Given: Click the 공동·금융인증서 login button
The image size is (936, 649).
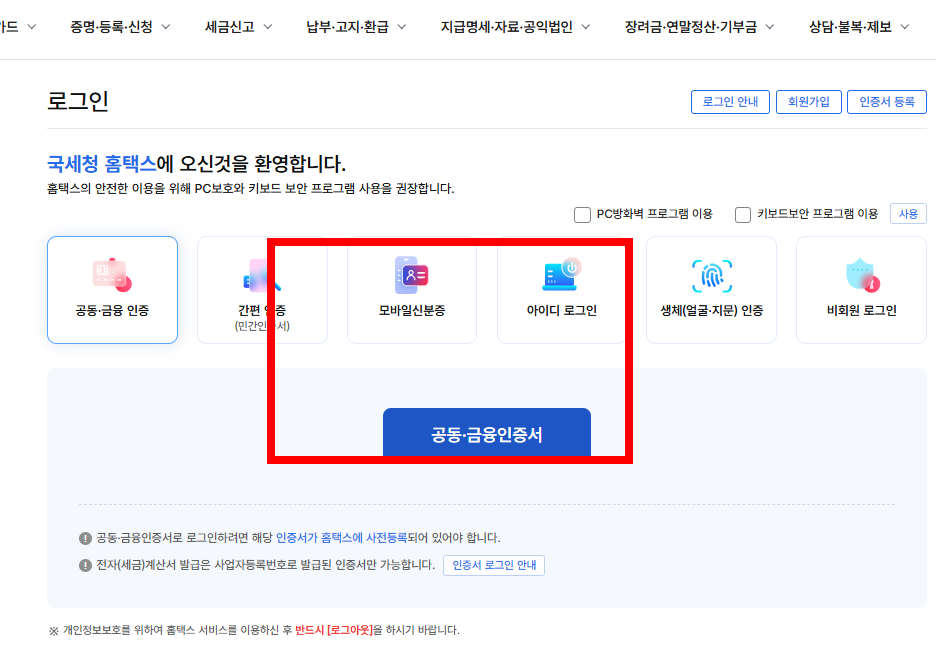Looking at the screenshot, I should [487, 431].
